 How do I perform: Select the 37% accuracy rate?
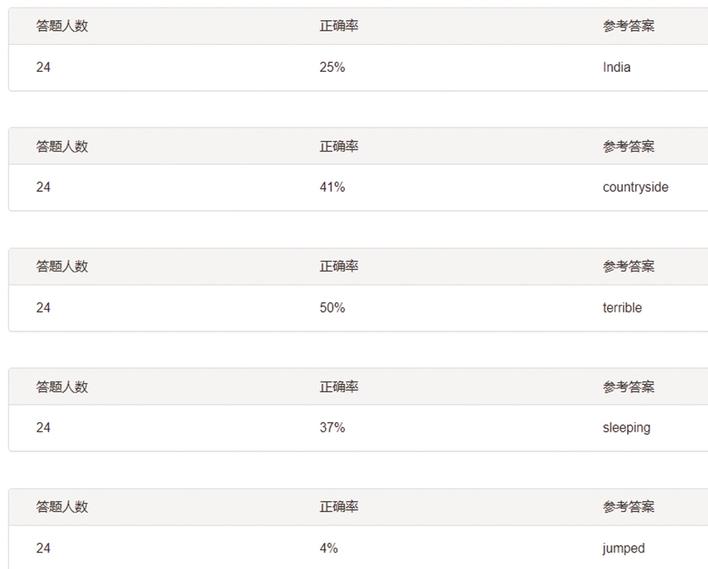(332, 428)
